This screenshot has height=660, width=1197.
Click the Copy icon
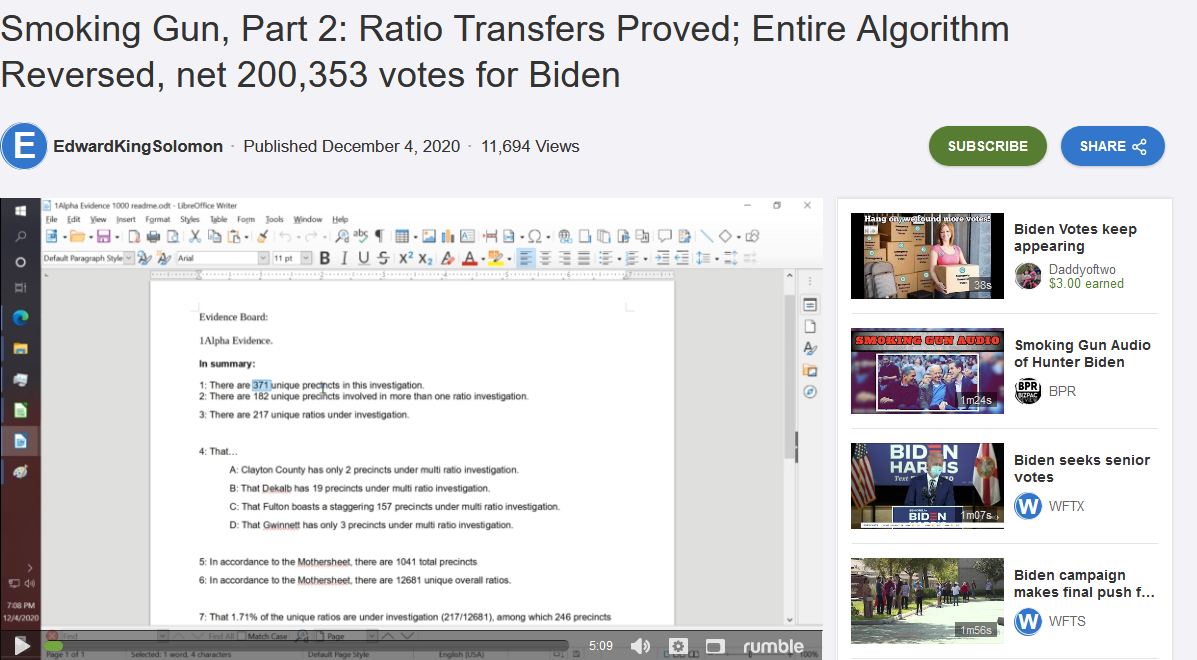[x=215, y=237]
